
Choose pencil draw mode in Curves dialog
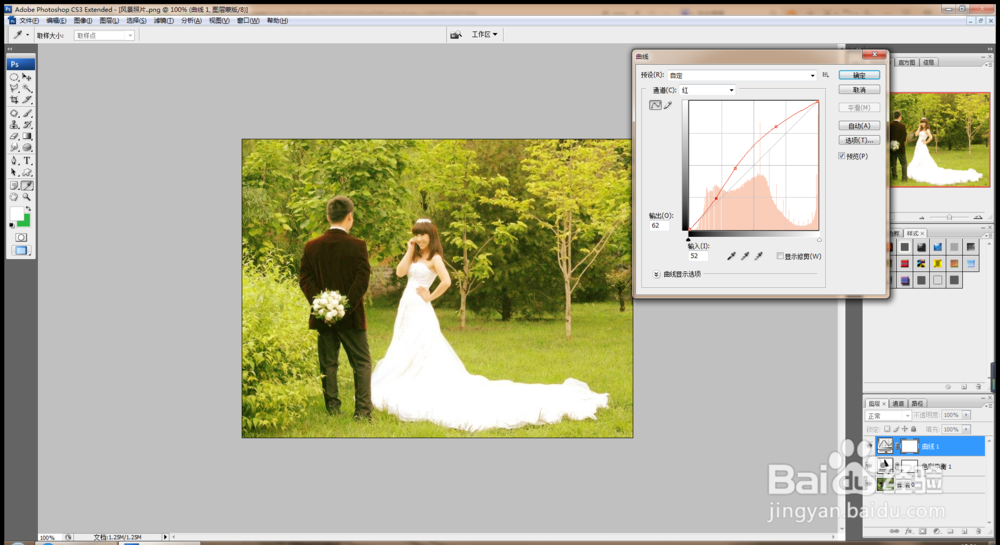[668, 105]
